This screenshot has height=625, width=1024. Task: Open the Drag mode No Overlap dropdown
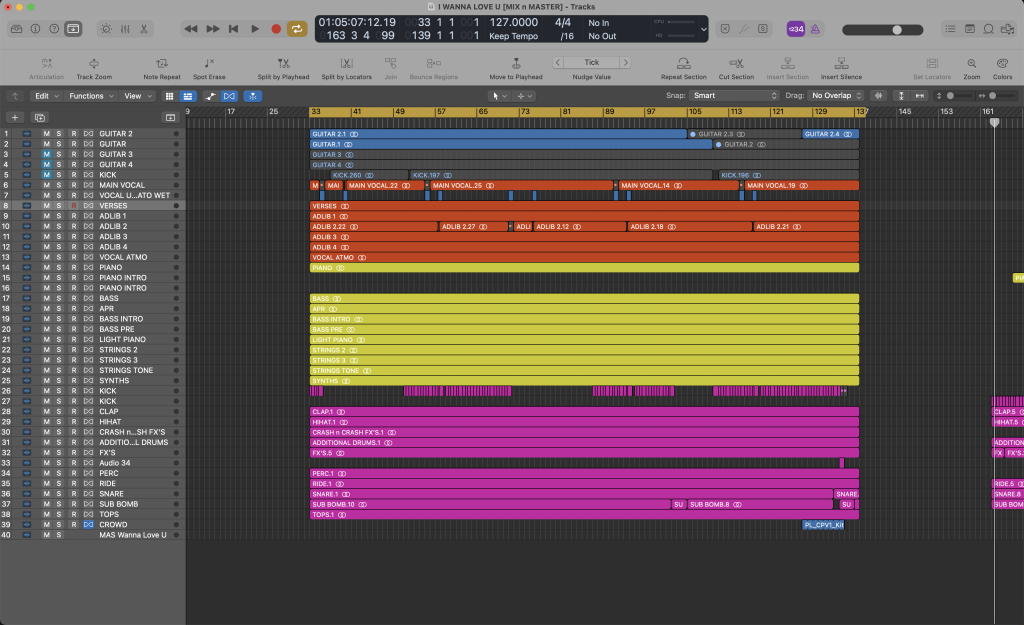pos(838,96)
